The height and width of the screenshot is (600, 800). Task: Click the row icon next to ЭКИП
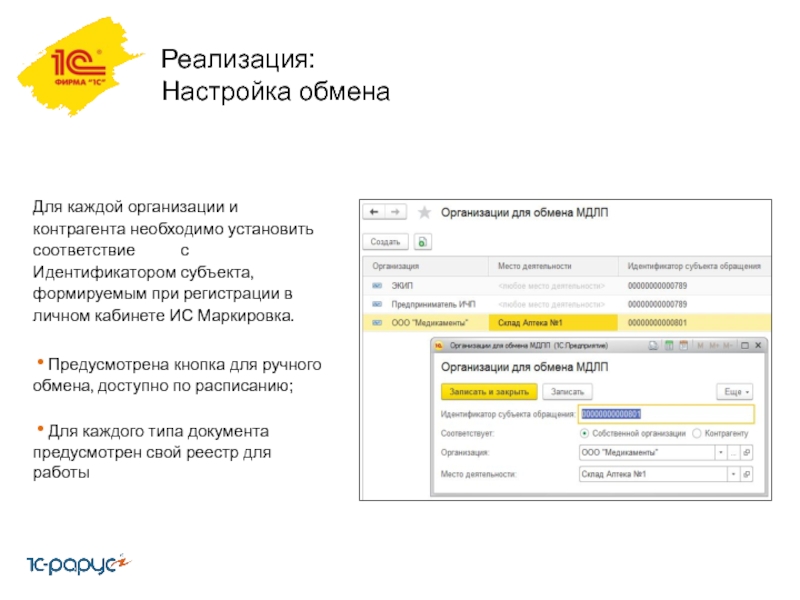pos(377,286)
